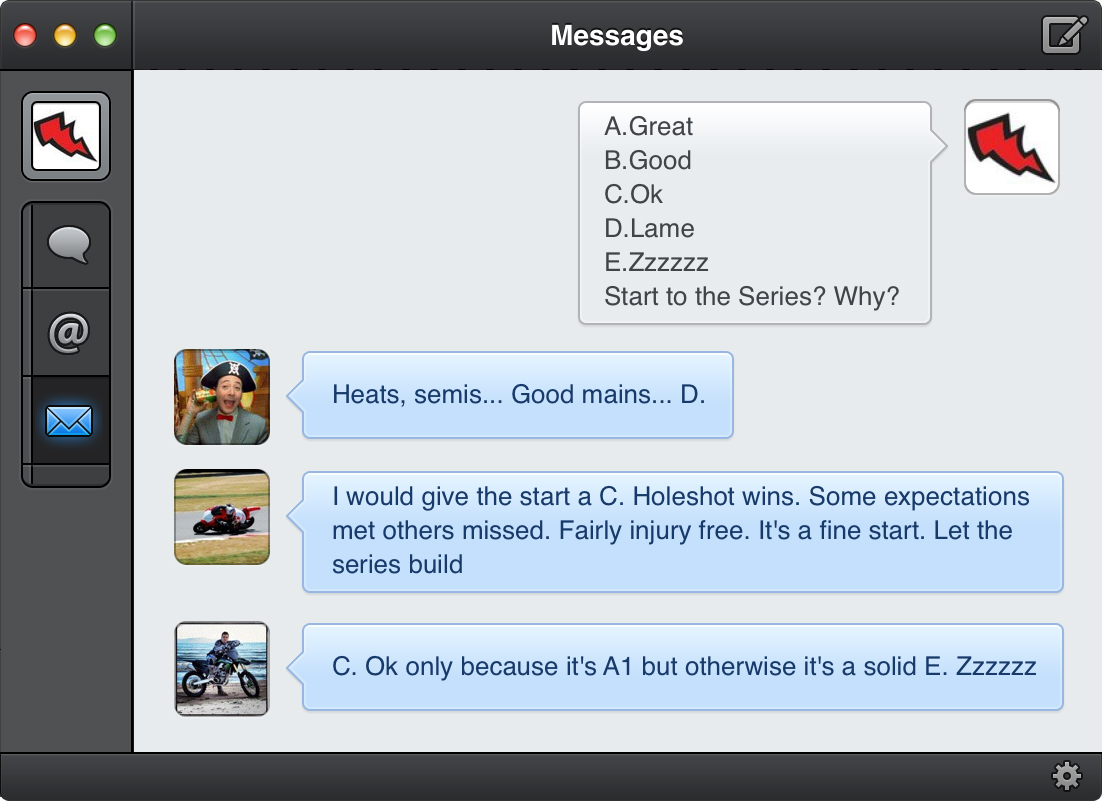Select the "C. Ok only because it's A1" reply
Screen dimensions: 1102x801
click(x=683, y=667)
